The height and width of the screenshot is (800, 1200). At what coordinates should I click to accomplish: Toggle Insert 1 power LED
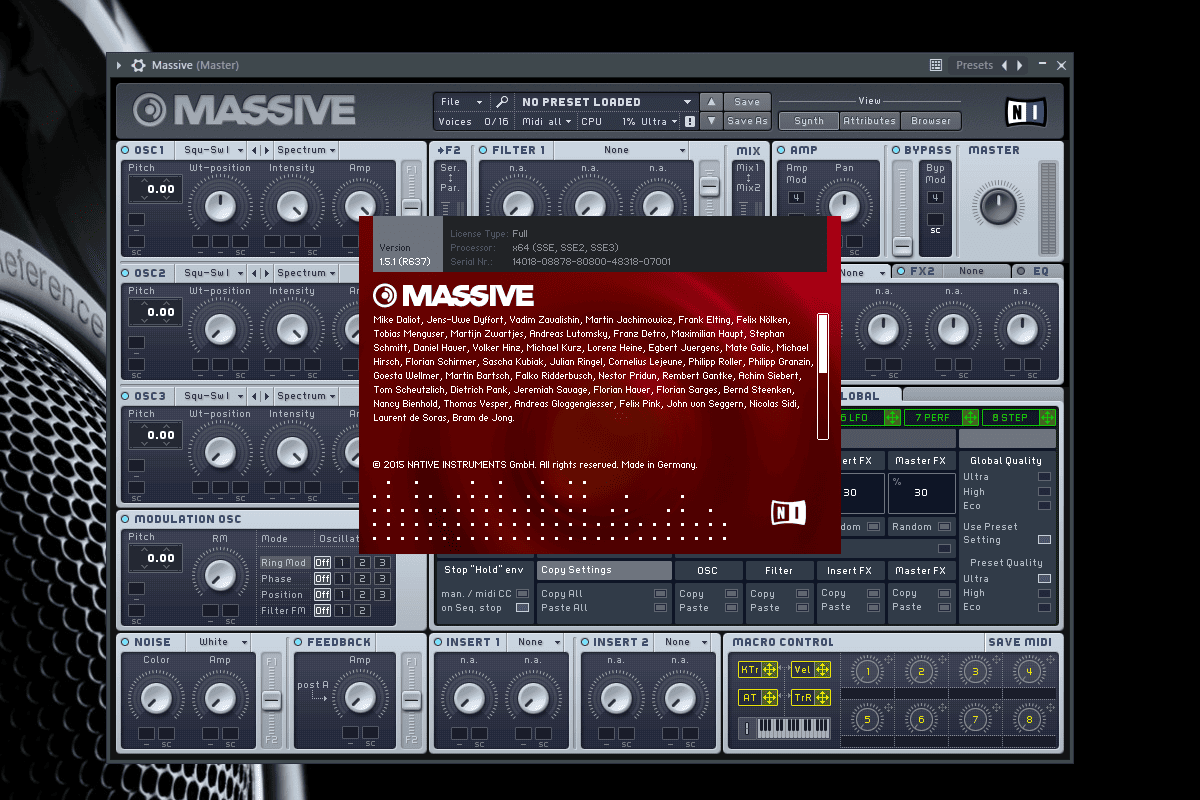pos(440,642)
